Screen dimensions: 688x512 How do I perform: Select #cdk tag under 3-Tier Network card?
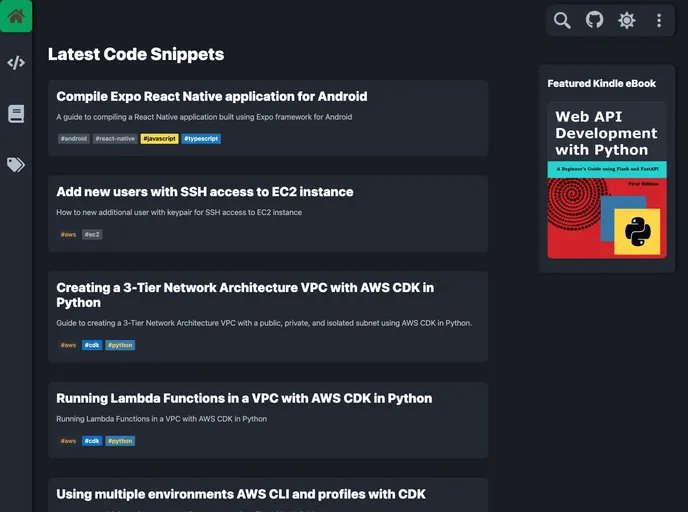(x=92, y=345)
